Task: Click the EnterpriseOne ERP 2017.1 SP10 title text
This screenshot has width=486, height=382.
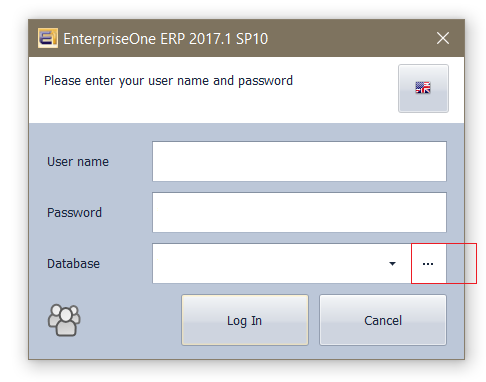Action: click(166, 39)
